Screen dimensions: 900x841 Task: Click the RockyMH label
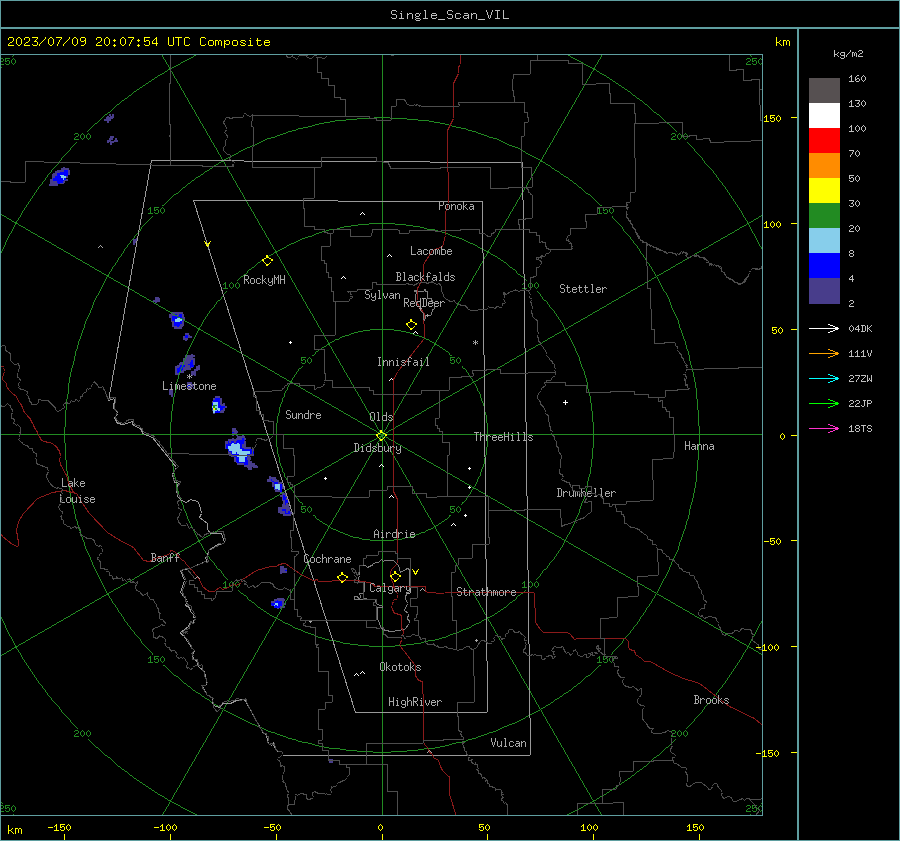pyautogui.click(x=264, y=280)
